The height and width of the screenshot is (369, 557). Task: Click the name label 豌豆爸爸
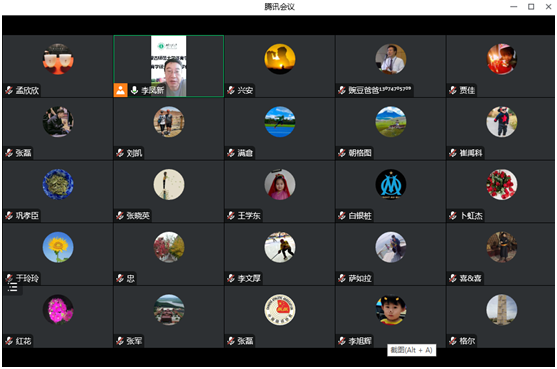click(x=363, y=90)
